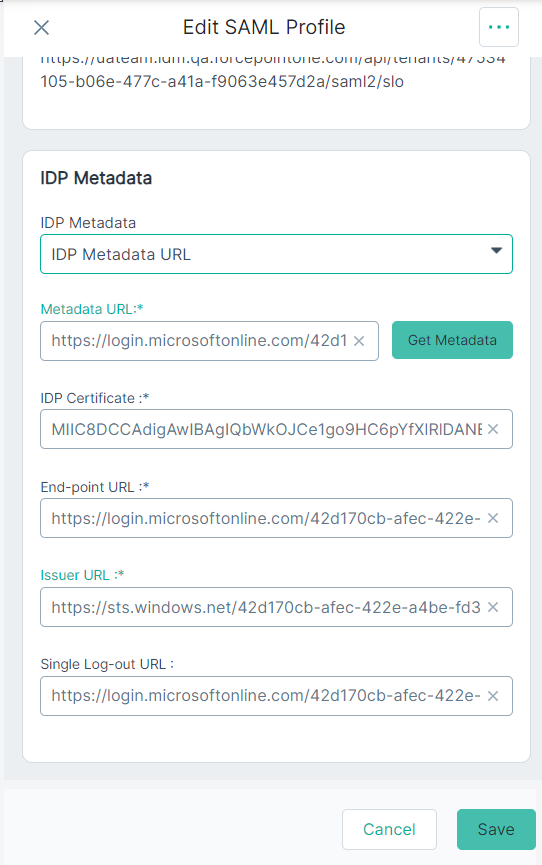Clear the IDP Certificate field
Viewport: 542px width, 865px height.
pyautogui.click(x=493, y=429)
